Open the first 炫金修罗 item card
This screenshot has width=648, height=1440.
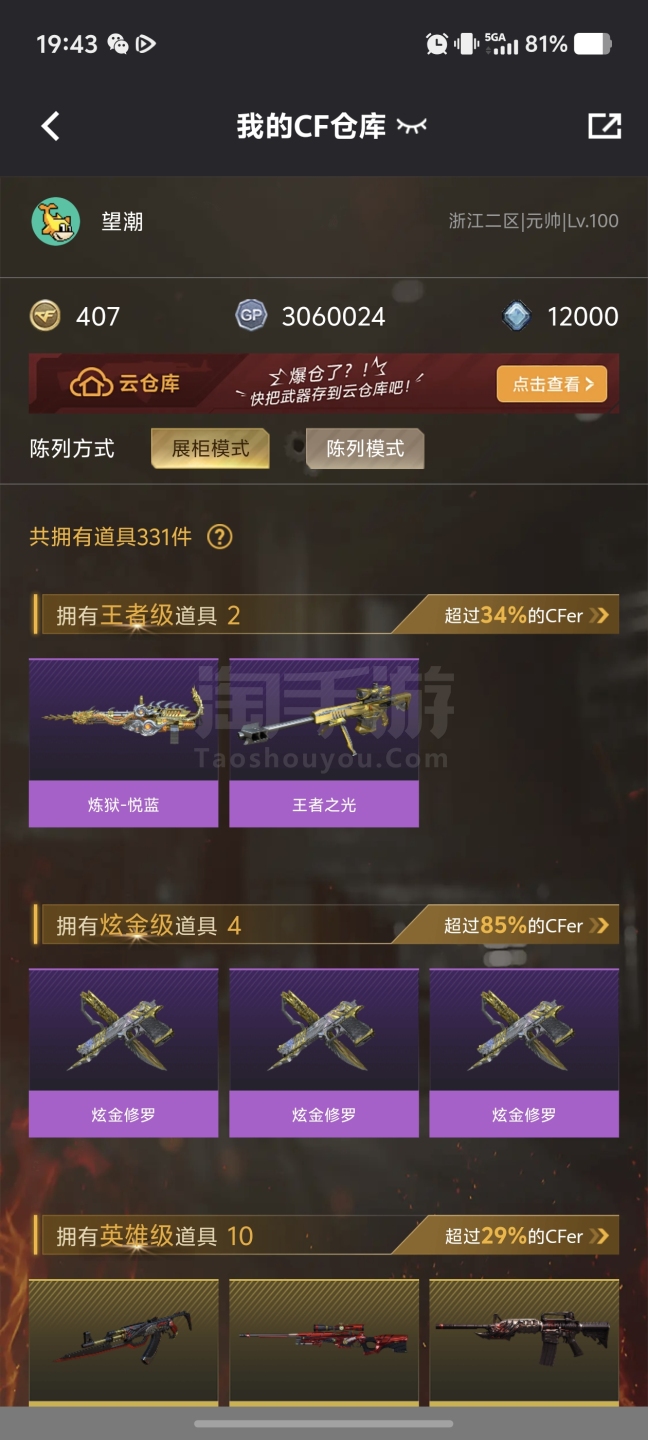124,1053
